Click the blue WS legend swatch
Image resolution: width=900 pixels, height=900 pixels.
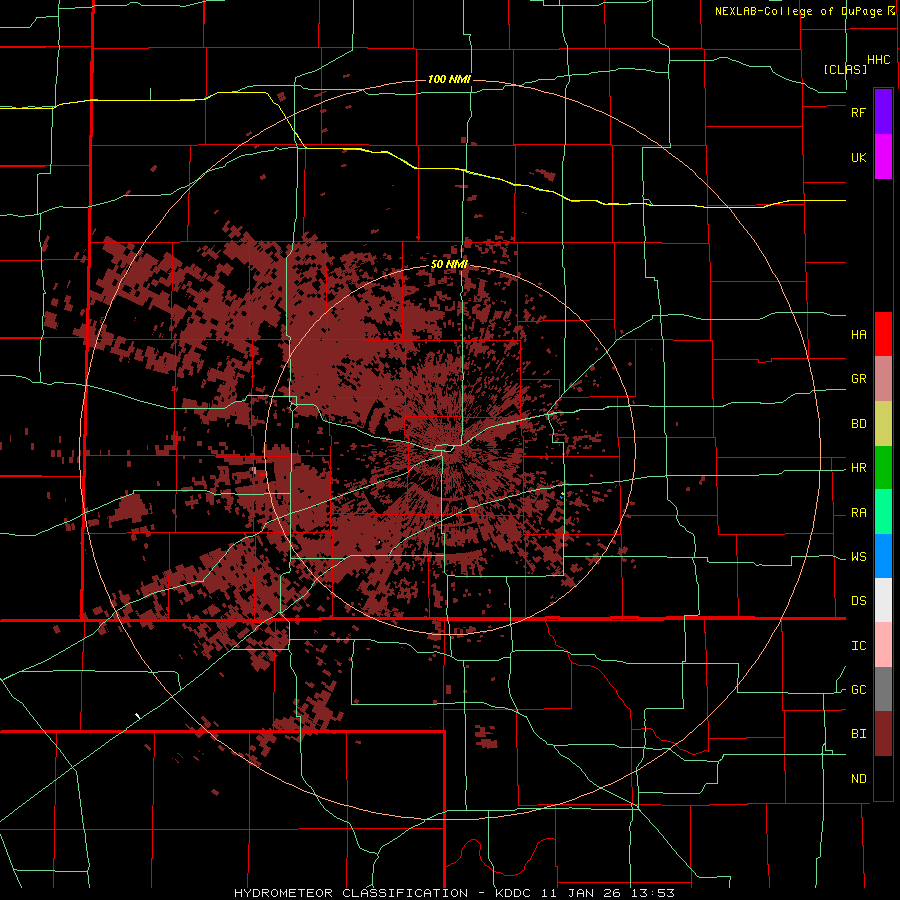[883, 556]
